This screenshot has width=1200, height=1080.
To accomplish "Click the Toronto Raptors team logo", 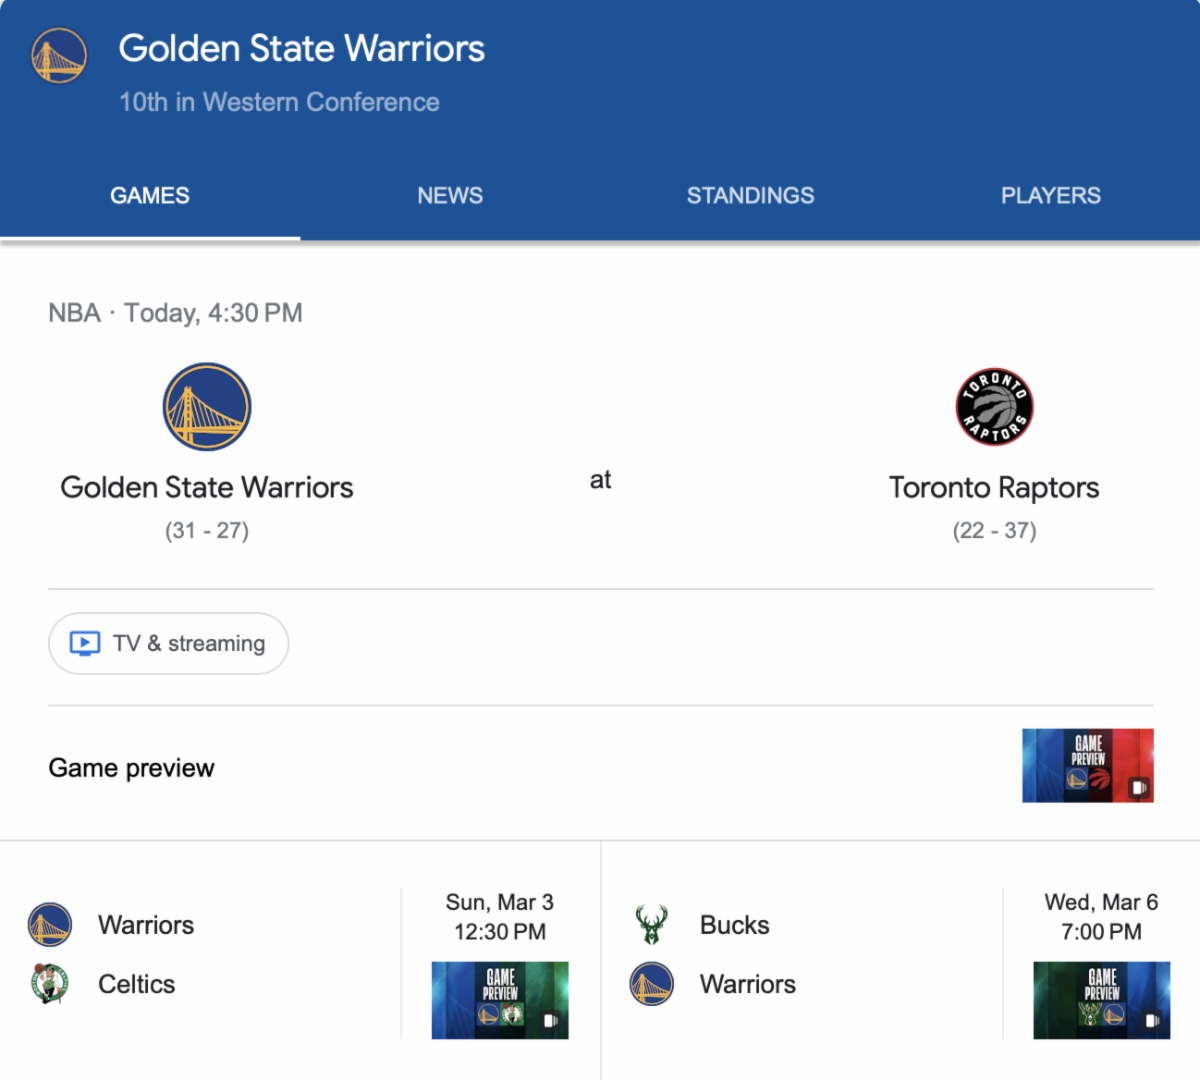I will [x=994, y=407].
